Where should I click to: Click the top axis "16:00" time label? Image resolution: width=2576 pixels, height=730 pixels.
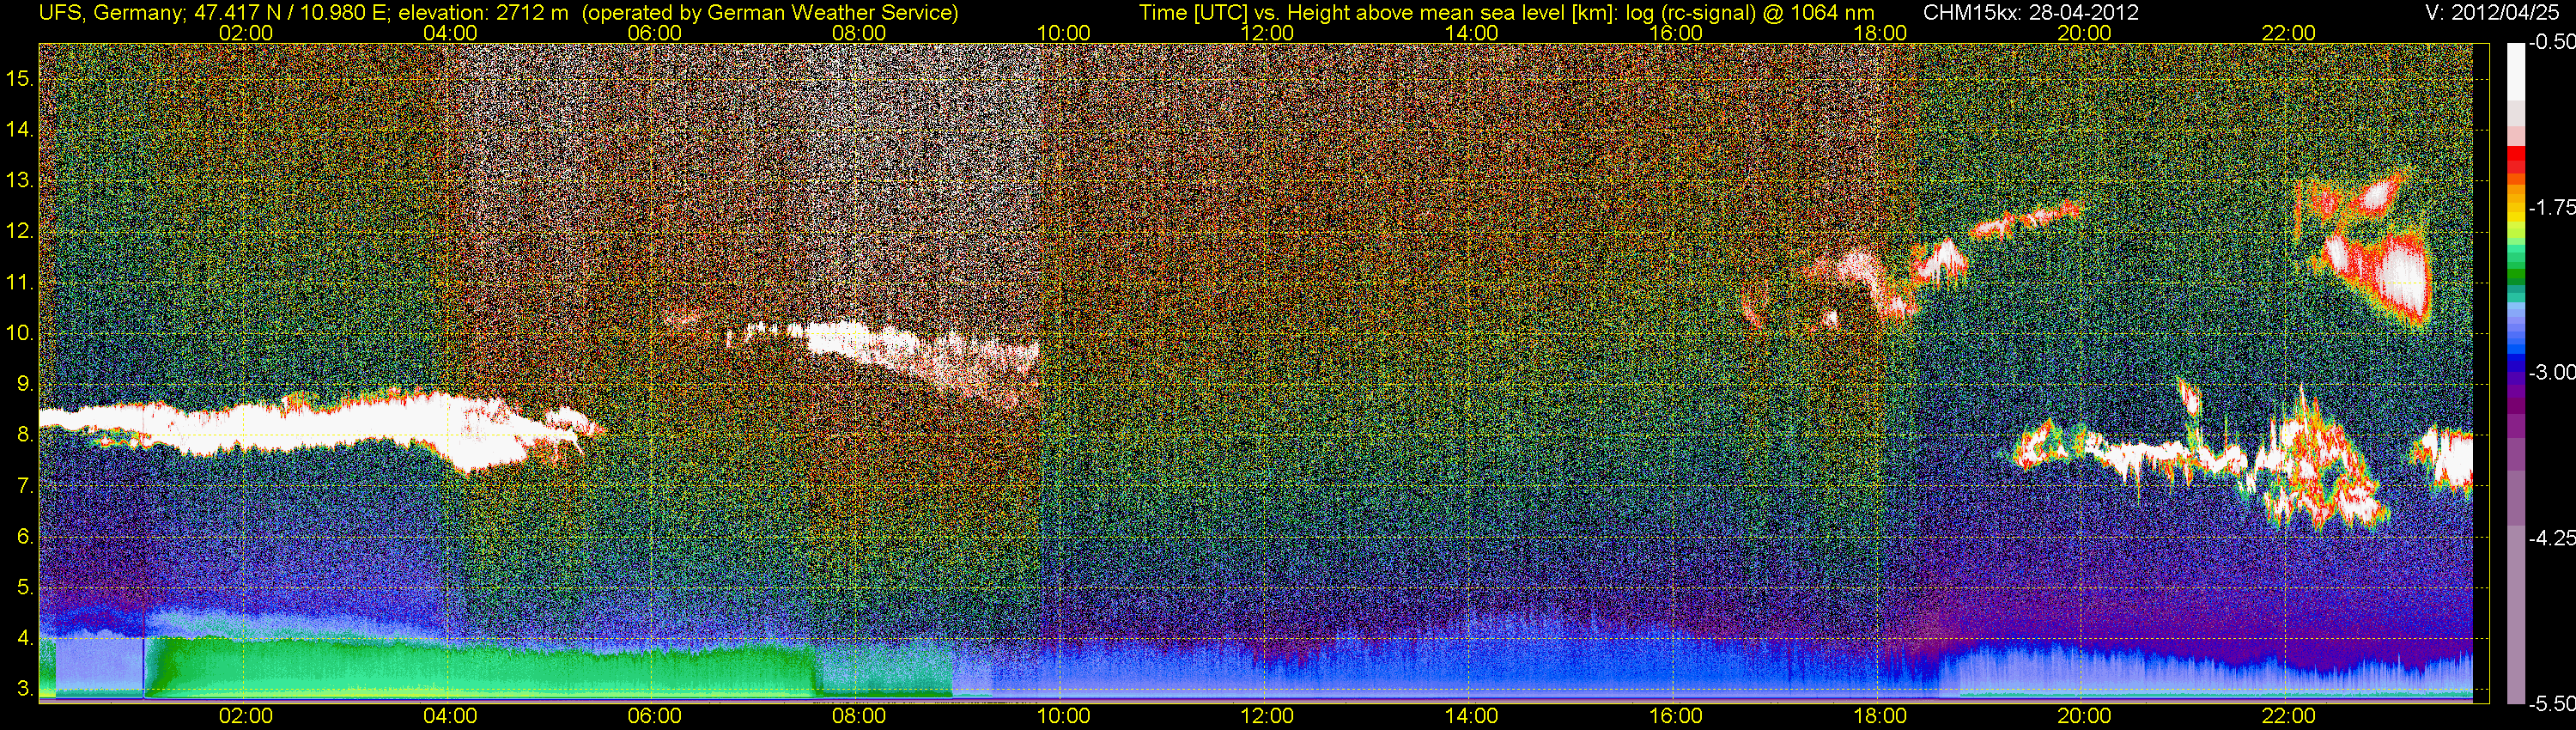click(x=1676, y=33)
